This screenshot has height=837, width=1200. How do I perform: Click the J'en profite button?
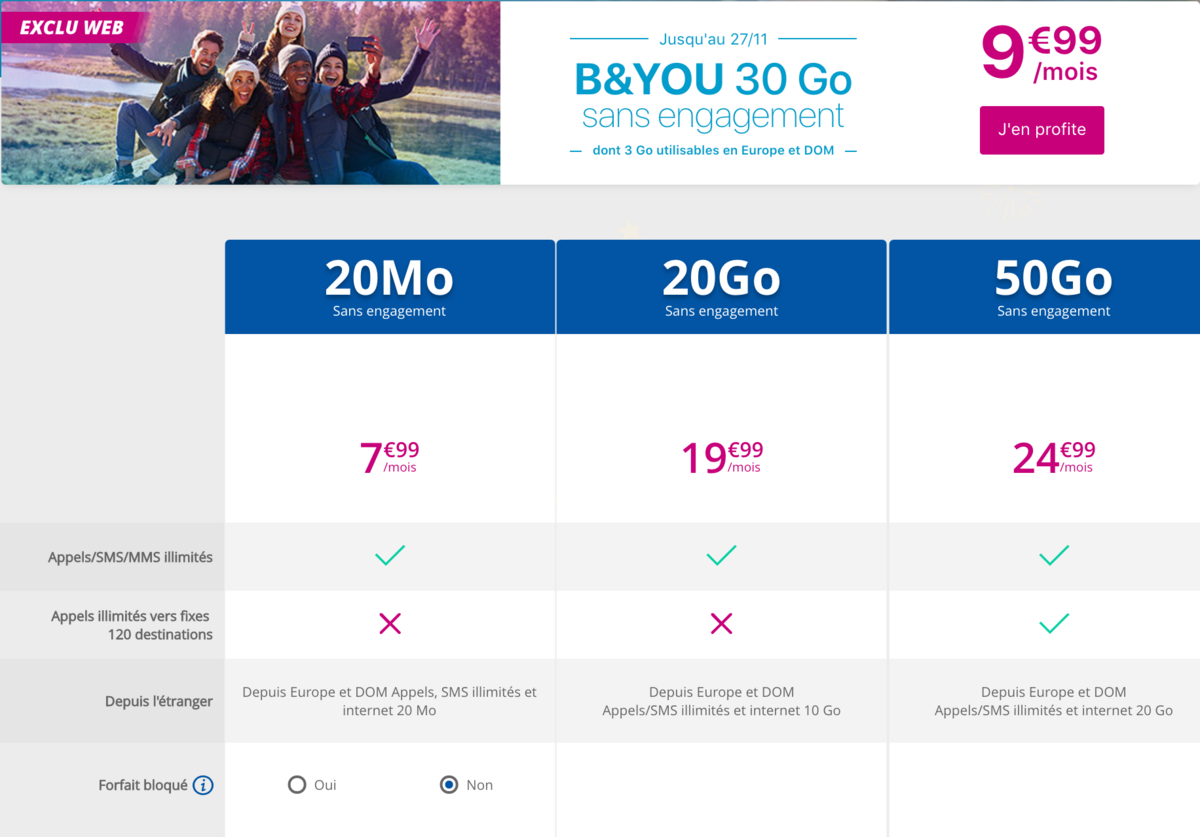click(1042, 130)
